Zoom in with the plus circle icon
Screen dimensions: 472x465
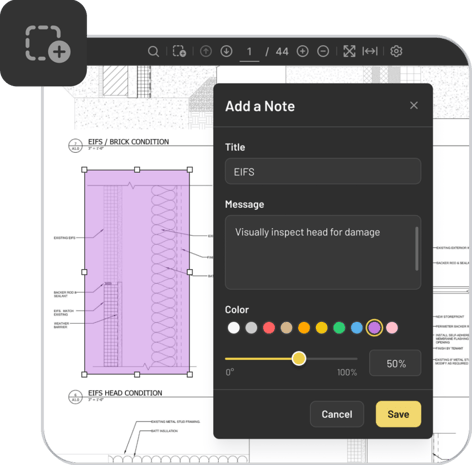[302, 51]
